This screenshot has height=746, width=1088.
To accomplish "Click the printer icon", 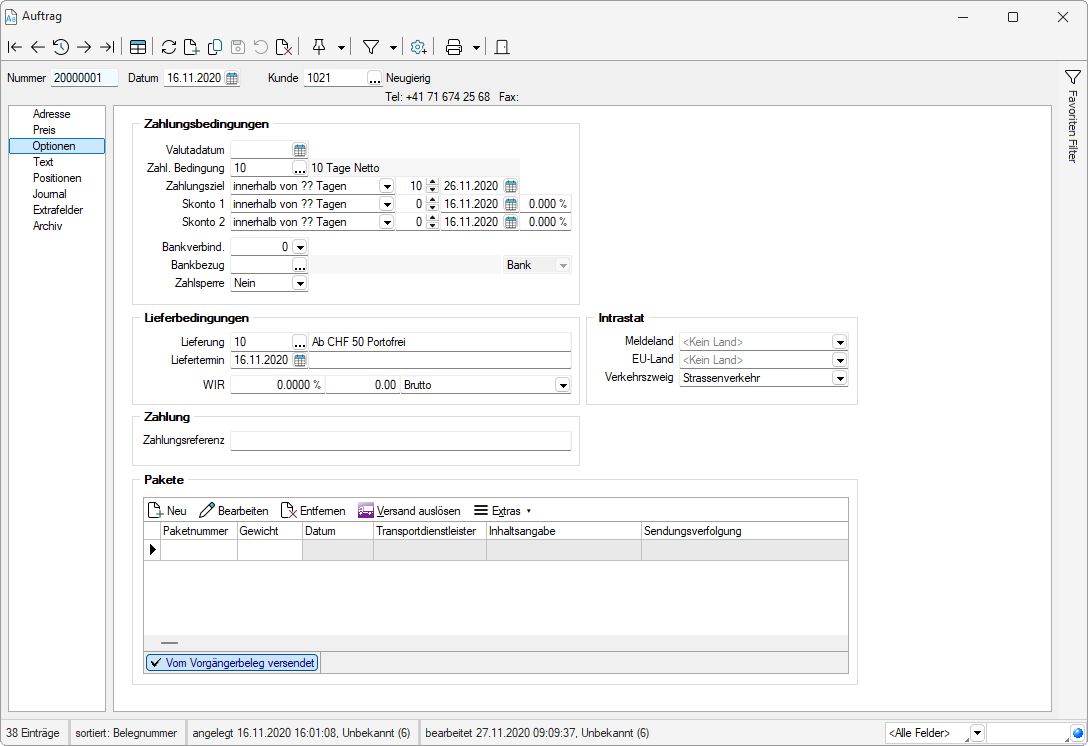I will [x=454, y=47].
